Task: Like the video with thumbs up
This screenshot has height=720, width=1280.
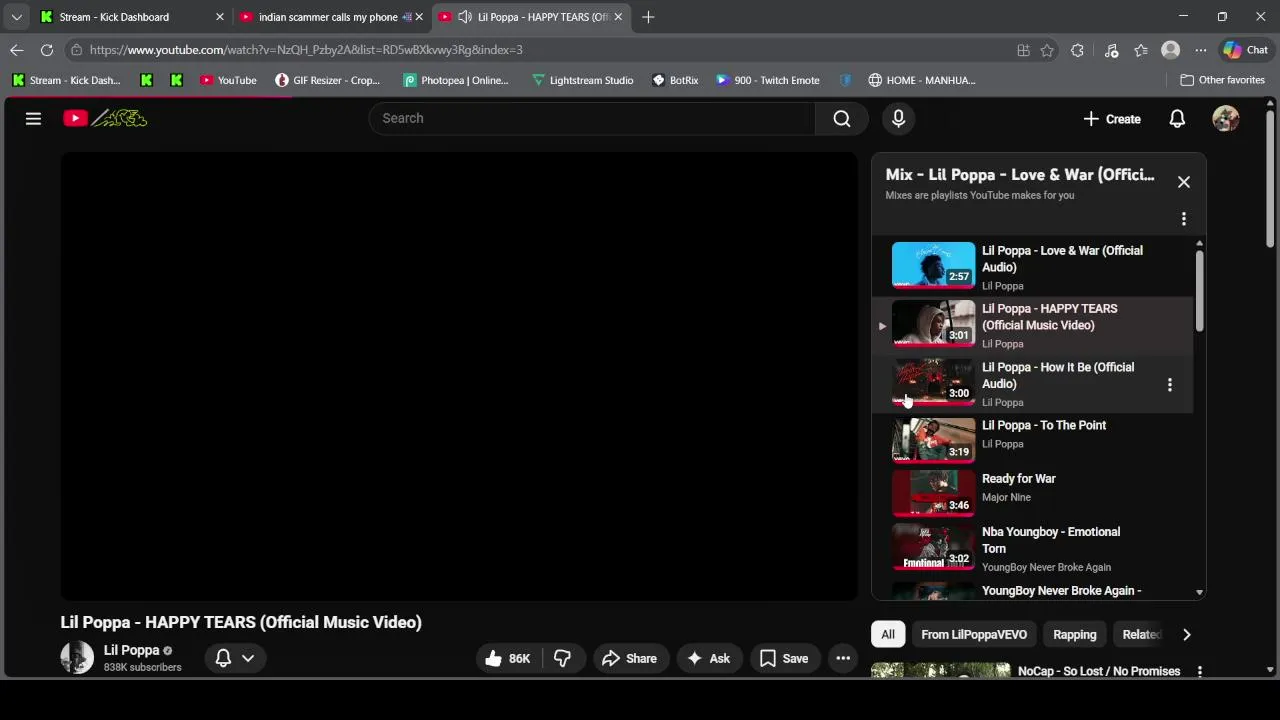Action: (x=507, y=658)
